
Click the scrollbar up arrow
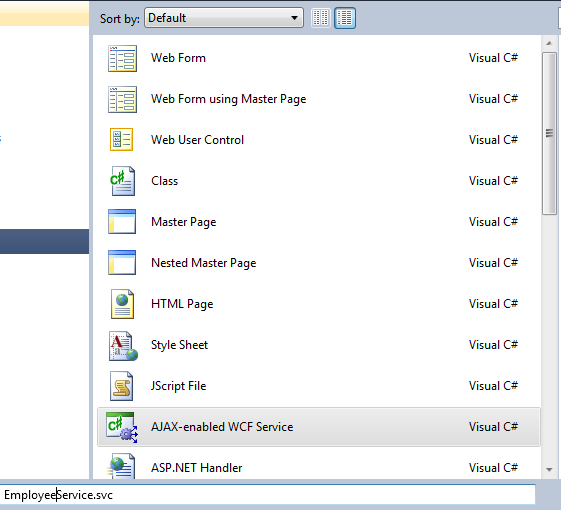coord(549,43)
